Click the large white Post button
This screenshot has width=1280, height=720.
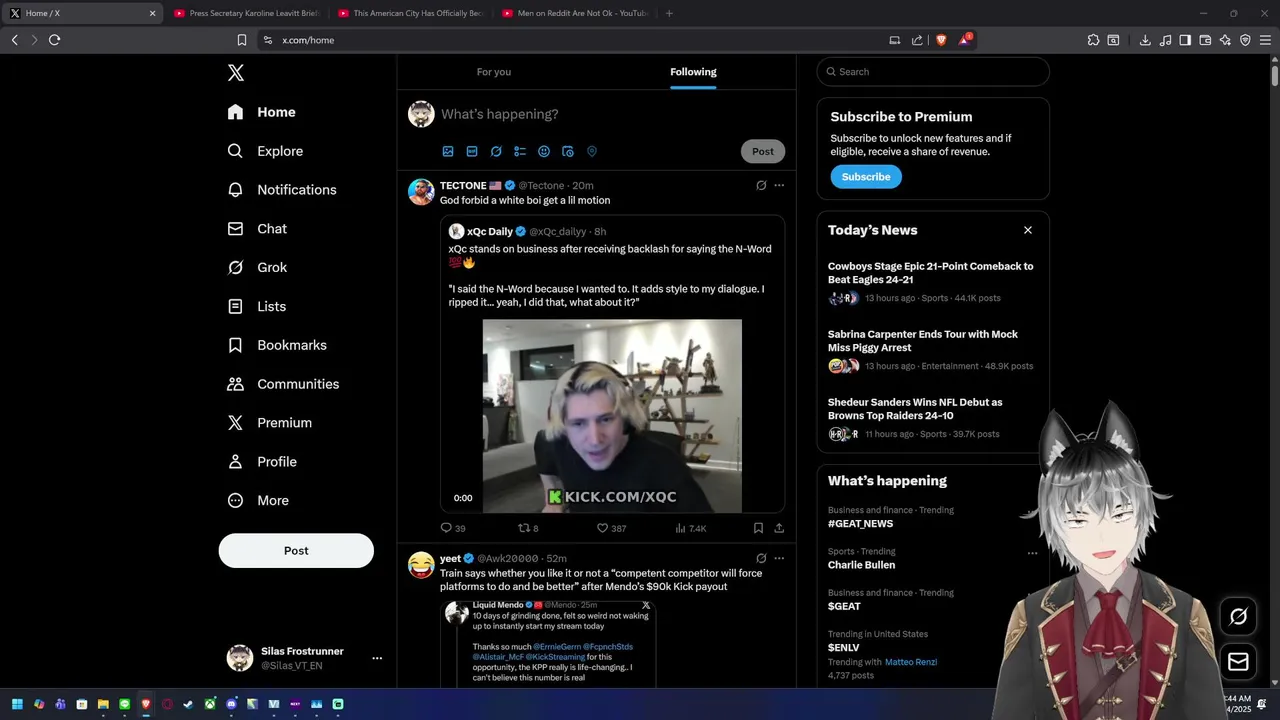(296, 551)
